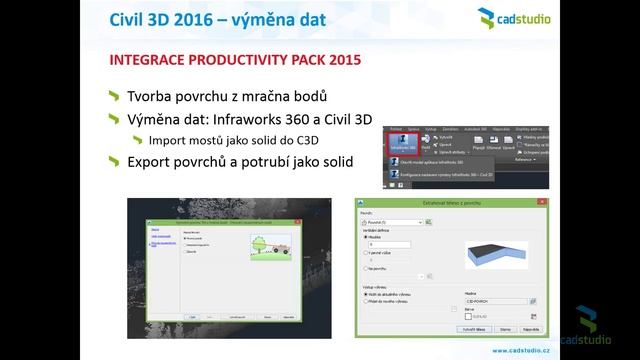
Task: Click the InfraWorks 360 ribbon button
Action: pos(402,143)
